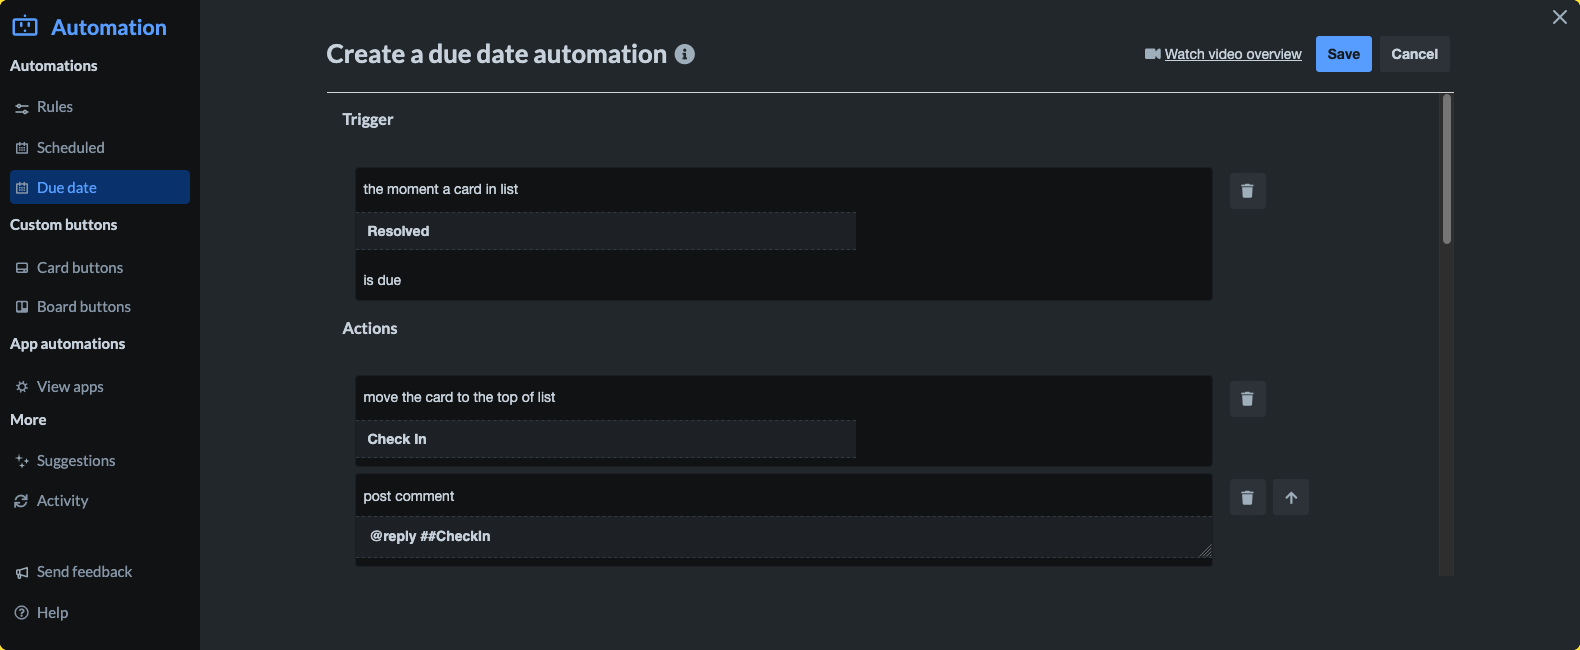Delete the move card action
This screenshot has width=1580, height=650.
(1247, 399)
